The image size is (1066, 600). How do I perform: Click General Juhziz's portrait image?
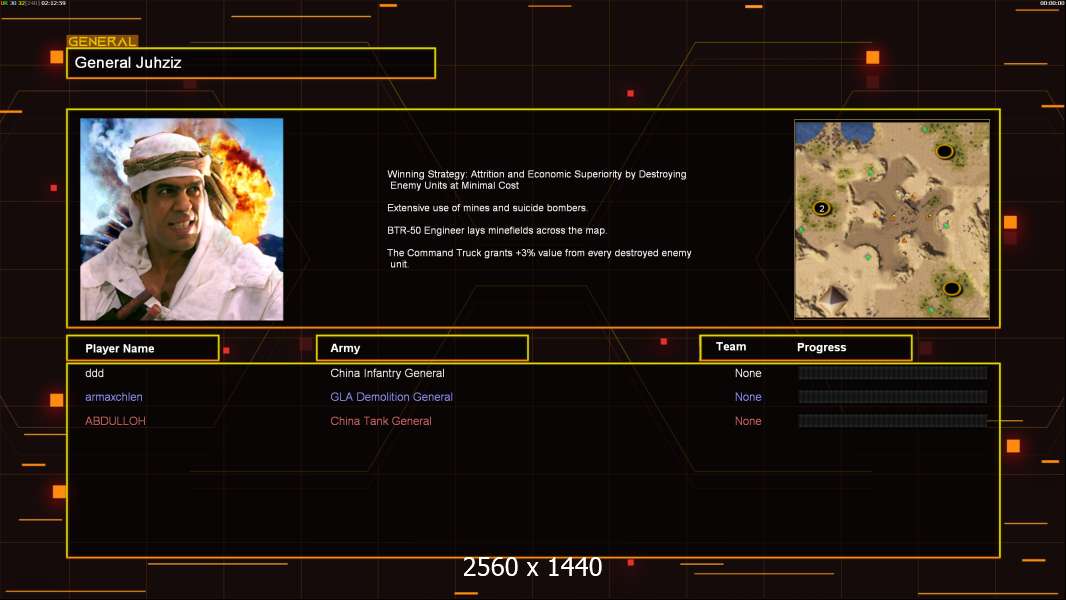(x=181, y=219)
